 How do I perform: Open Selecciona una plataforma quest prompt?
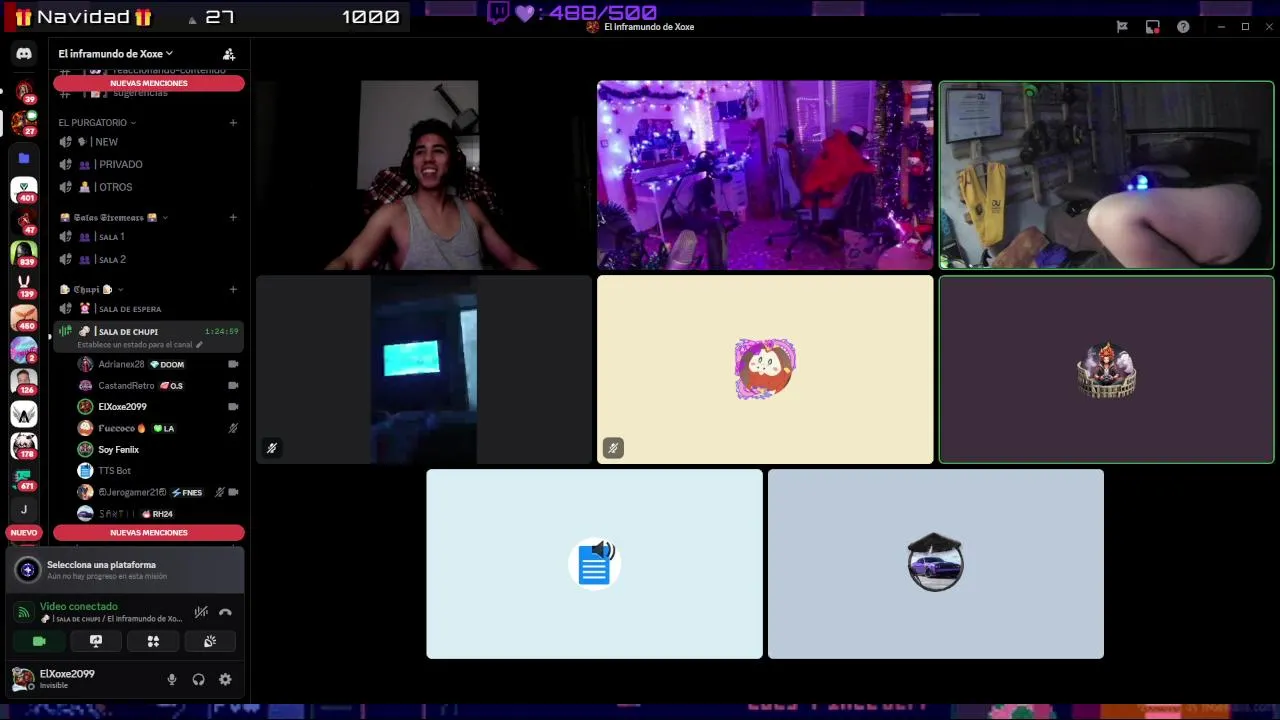[x=125, y=570]
